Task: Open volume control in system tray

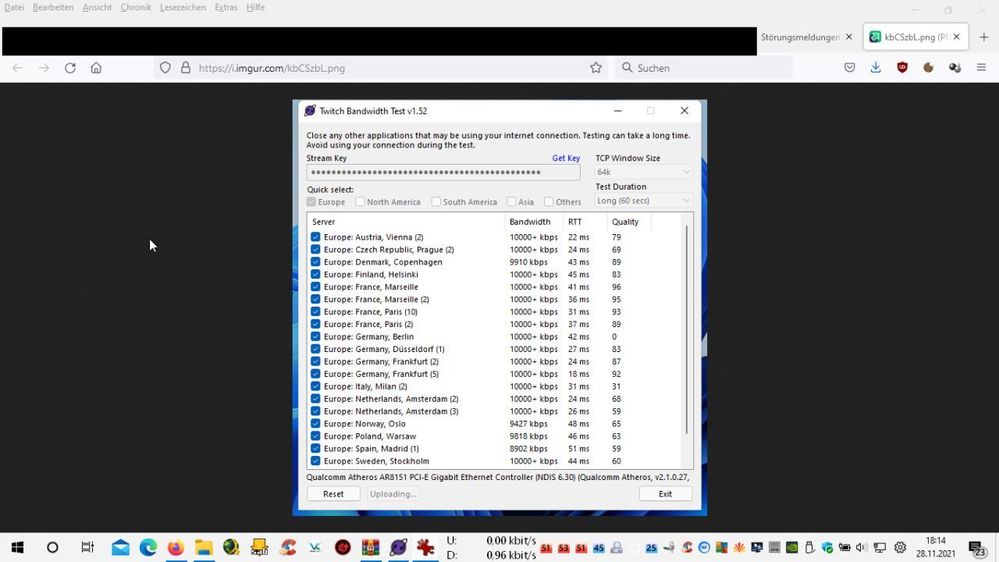Action: 861,547
